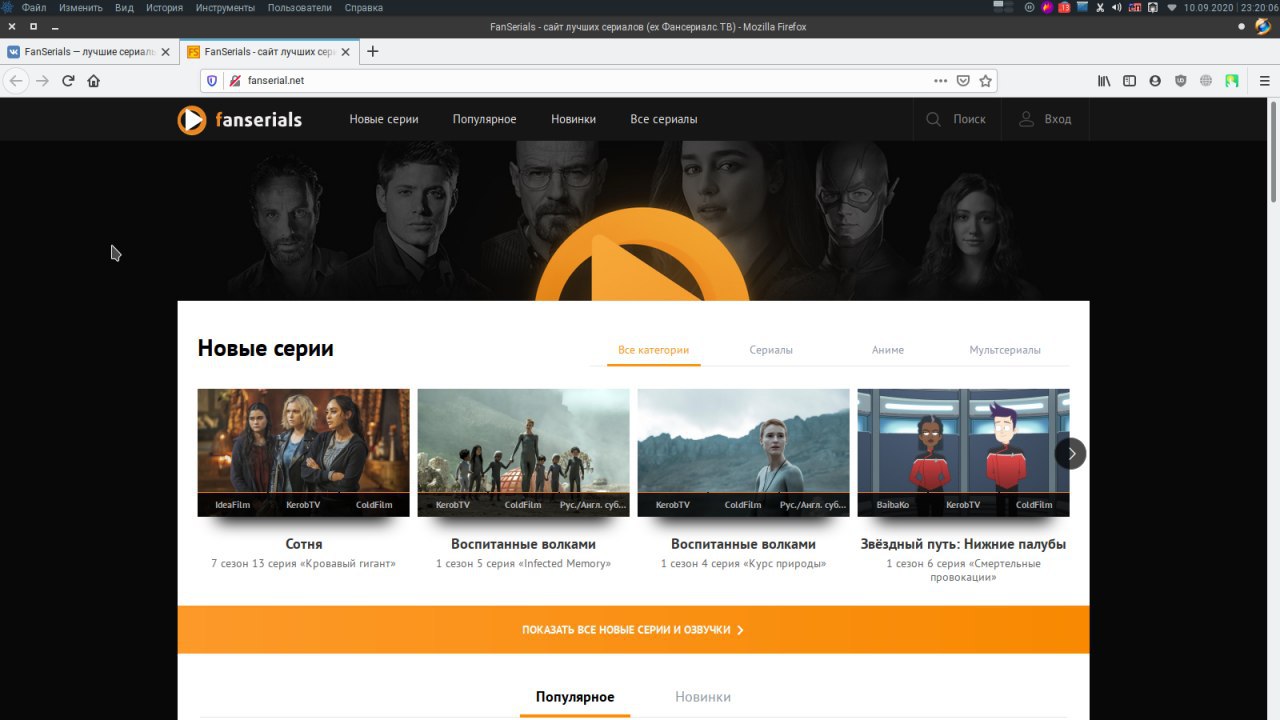
Task: Show sidebars toolbar icon
Action: click(1130, 81)
